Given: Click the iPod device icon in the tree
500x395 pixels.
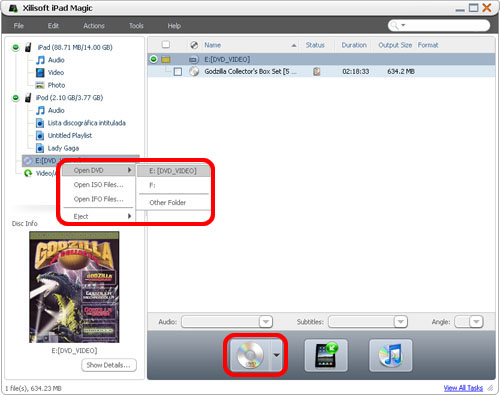Looking at the screenshot, I should click(29, 98).
